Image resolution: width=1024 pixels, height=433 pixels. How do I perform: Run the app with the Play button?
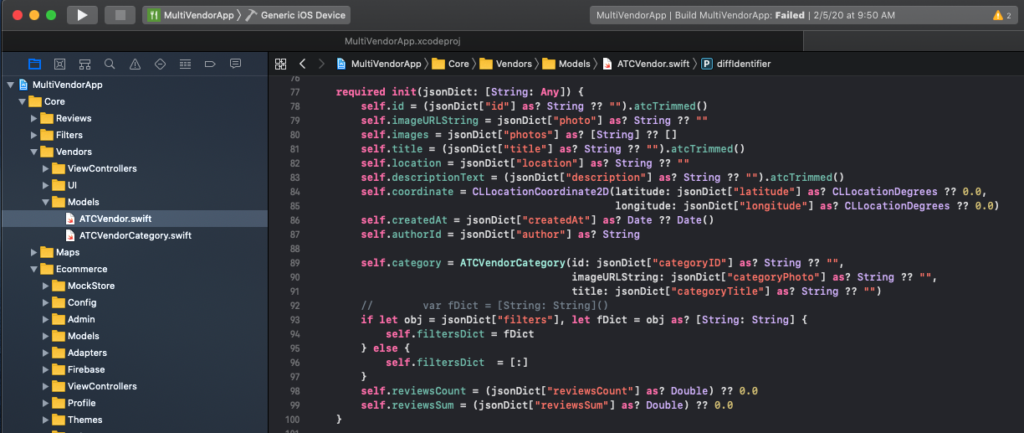tap(82, 15)
